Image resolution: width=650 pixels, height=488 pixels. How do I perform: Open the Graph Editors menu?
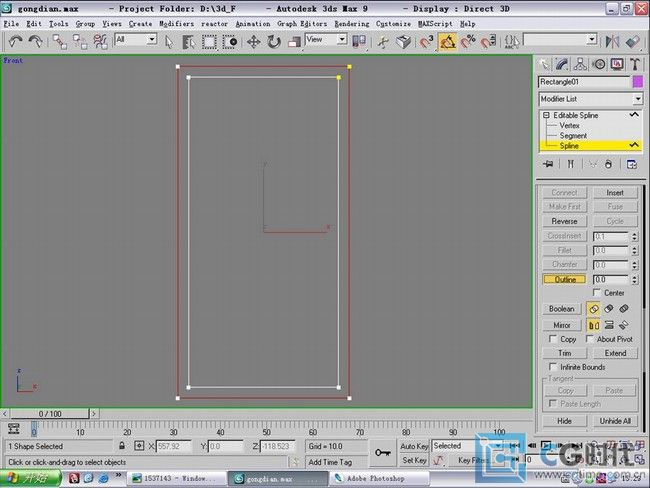(302, 24)
